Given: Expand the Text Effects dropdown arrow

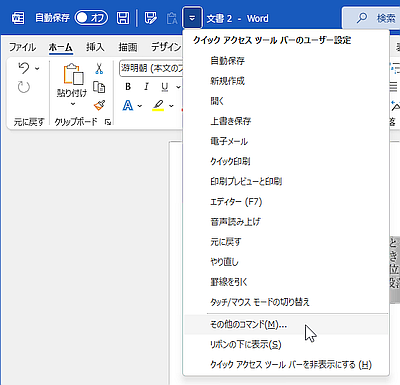Looking at the screenshot, I should [140, 106].
